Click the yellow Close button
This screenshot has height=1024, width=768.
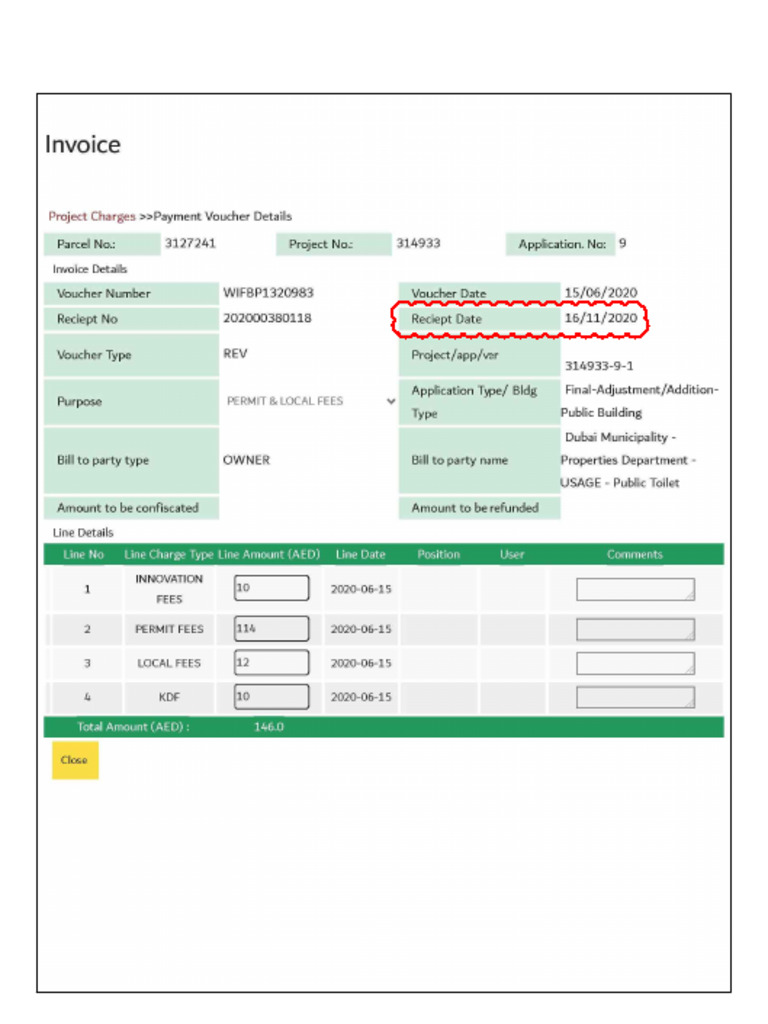coord(75,760)
